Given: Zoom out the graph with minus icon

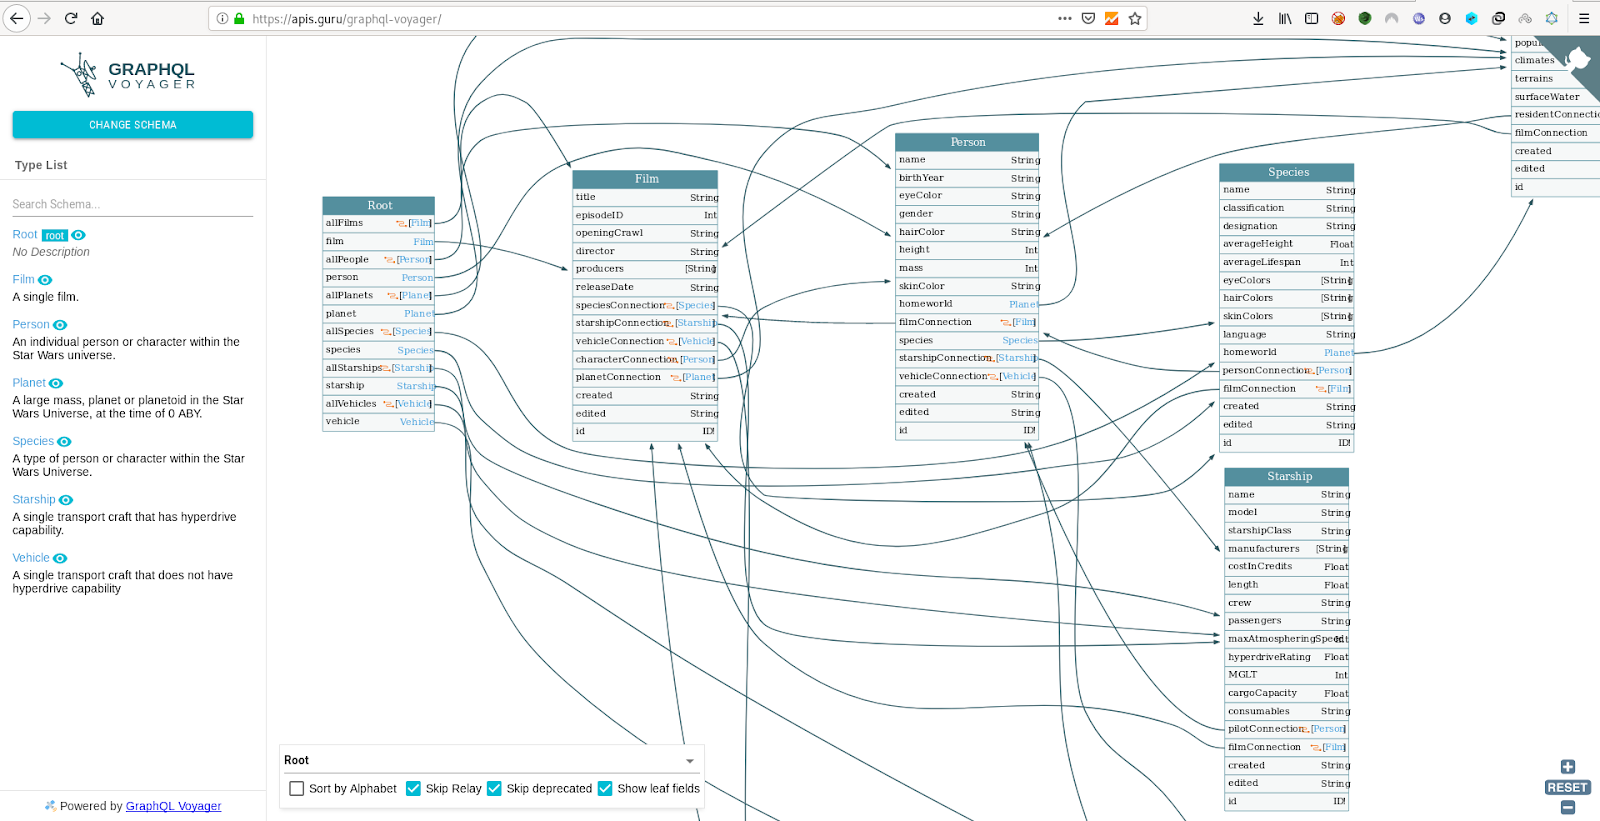Looking at the screenshot, I should click(x=1568, y=807).
